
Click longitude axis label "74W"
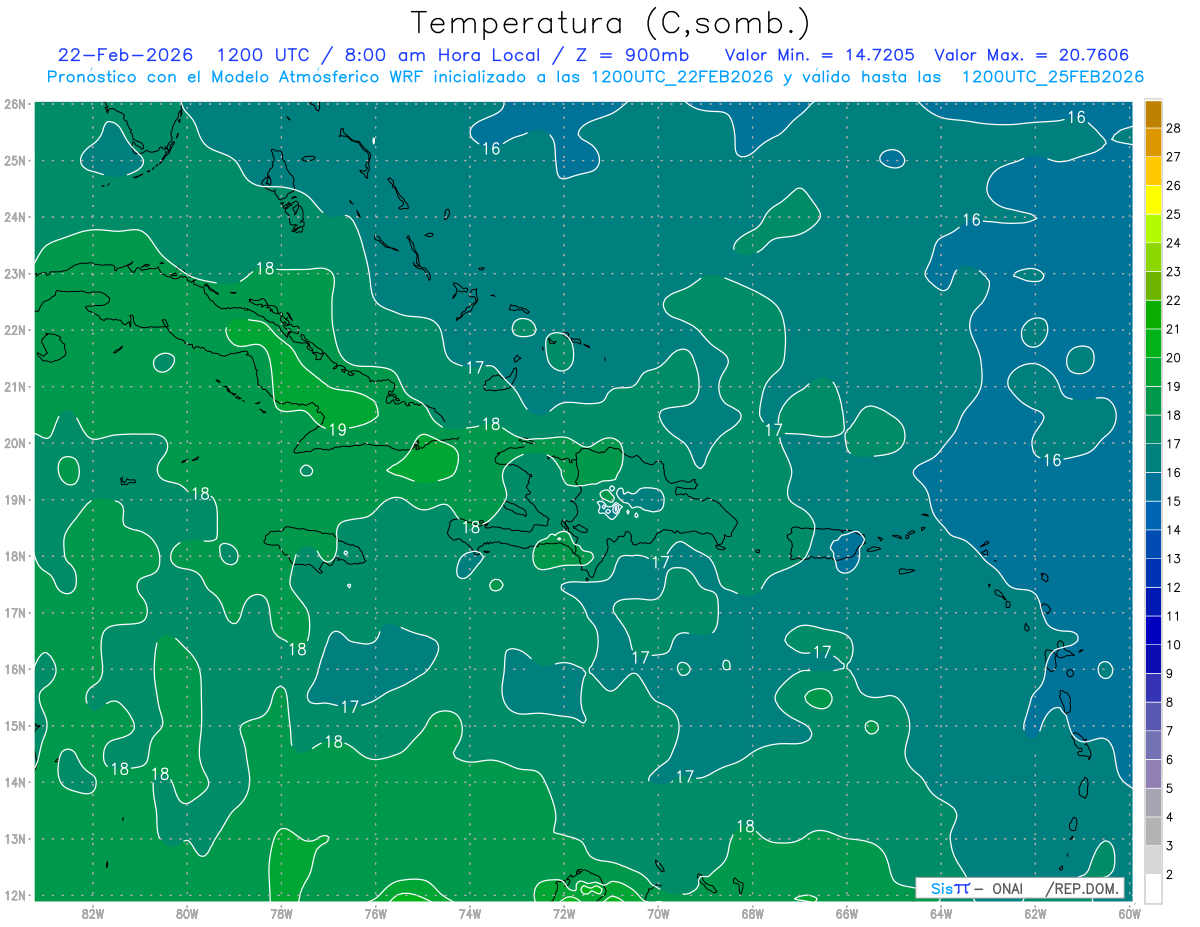pos(469,912)
